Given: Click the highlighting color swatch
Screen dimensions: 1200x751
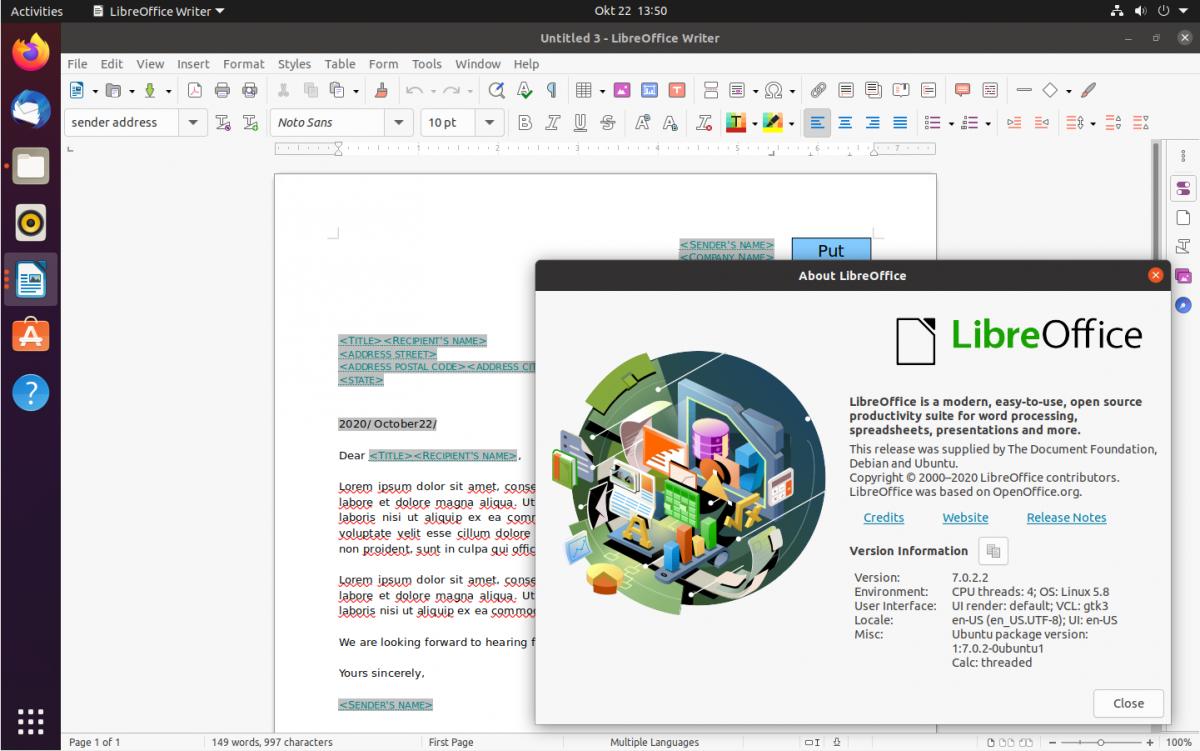Looking at the screenshot, I should coord(771,123).
